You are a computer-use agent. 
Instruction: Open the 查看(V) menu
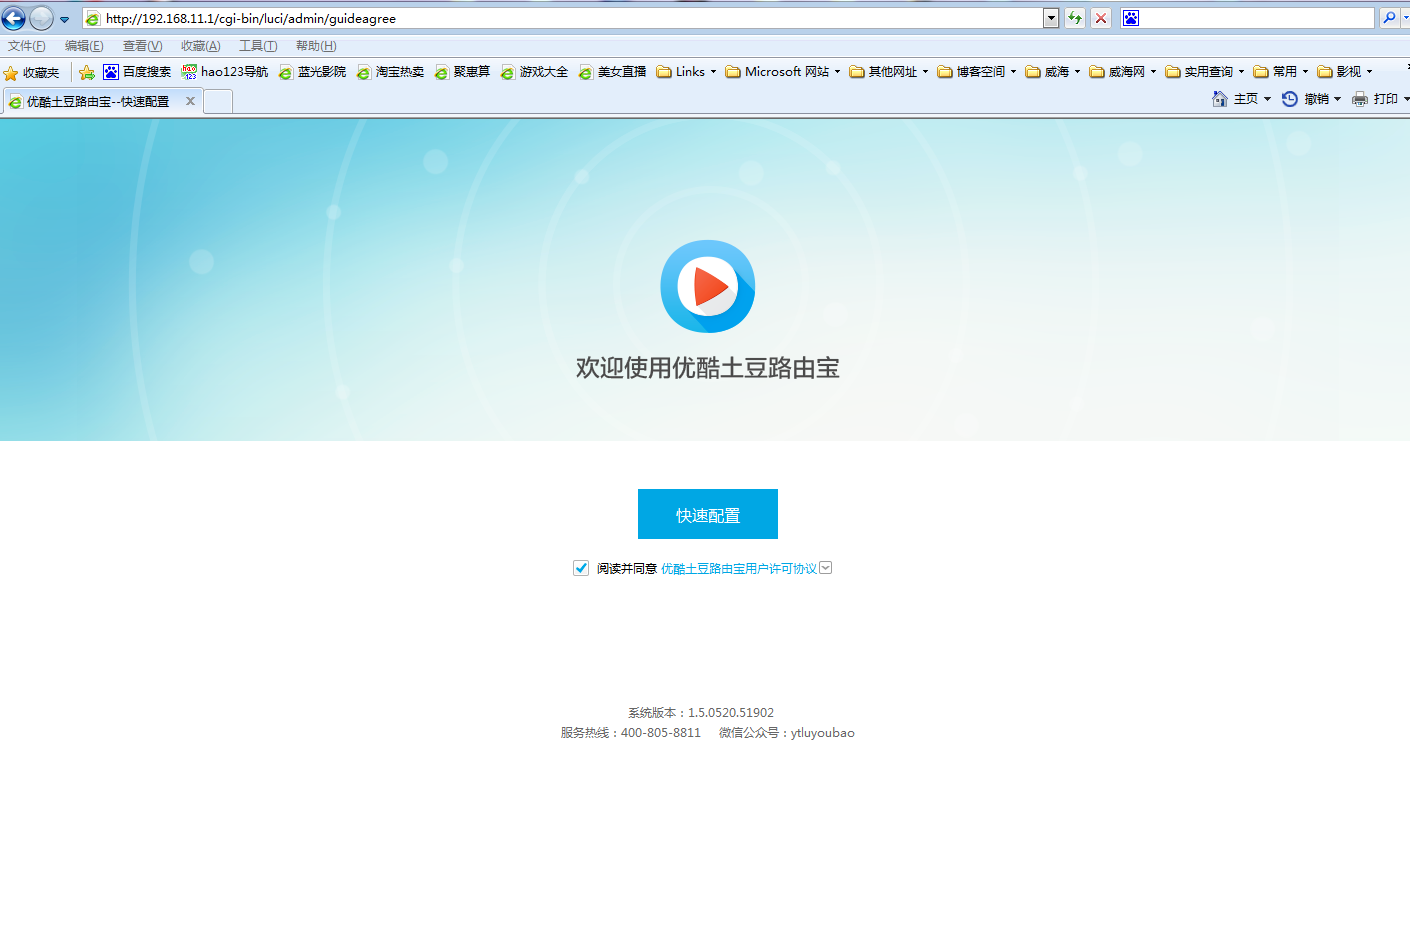click(142, 46)
